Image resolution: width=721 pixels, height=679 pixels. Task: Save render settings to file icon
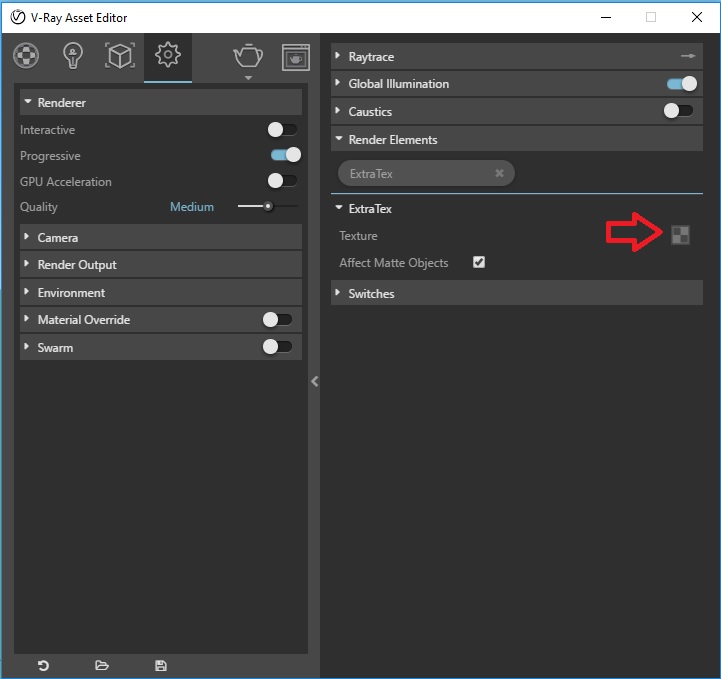(160, 665)
